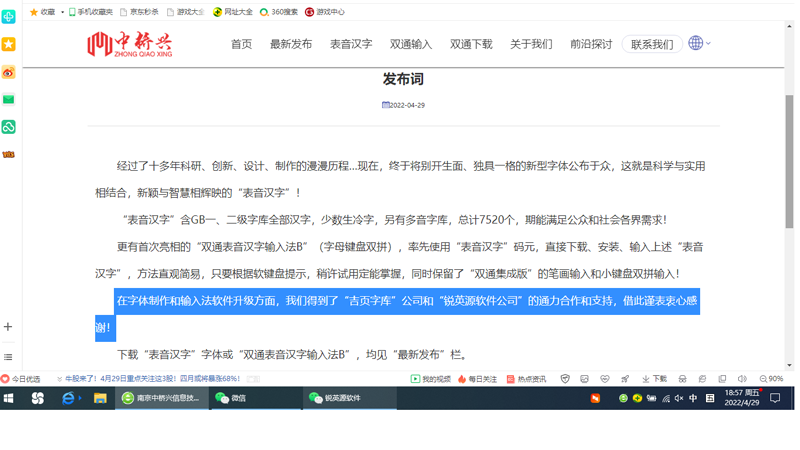Screen dimensions: 800x450
Task: Click the 中桥兴 site logo
Action: [x=130, y=44]
